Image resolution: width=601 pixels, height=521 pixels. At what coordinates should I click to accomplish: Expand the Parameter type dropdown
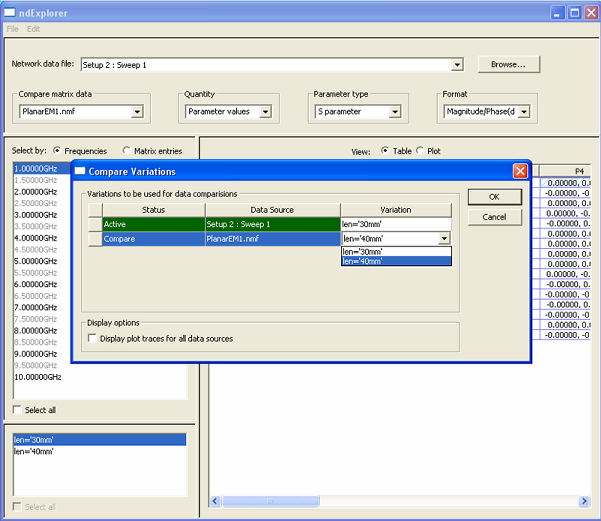(395, 112)
